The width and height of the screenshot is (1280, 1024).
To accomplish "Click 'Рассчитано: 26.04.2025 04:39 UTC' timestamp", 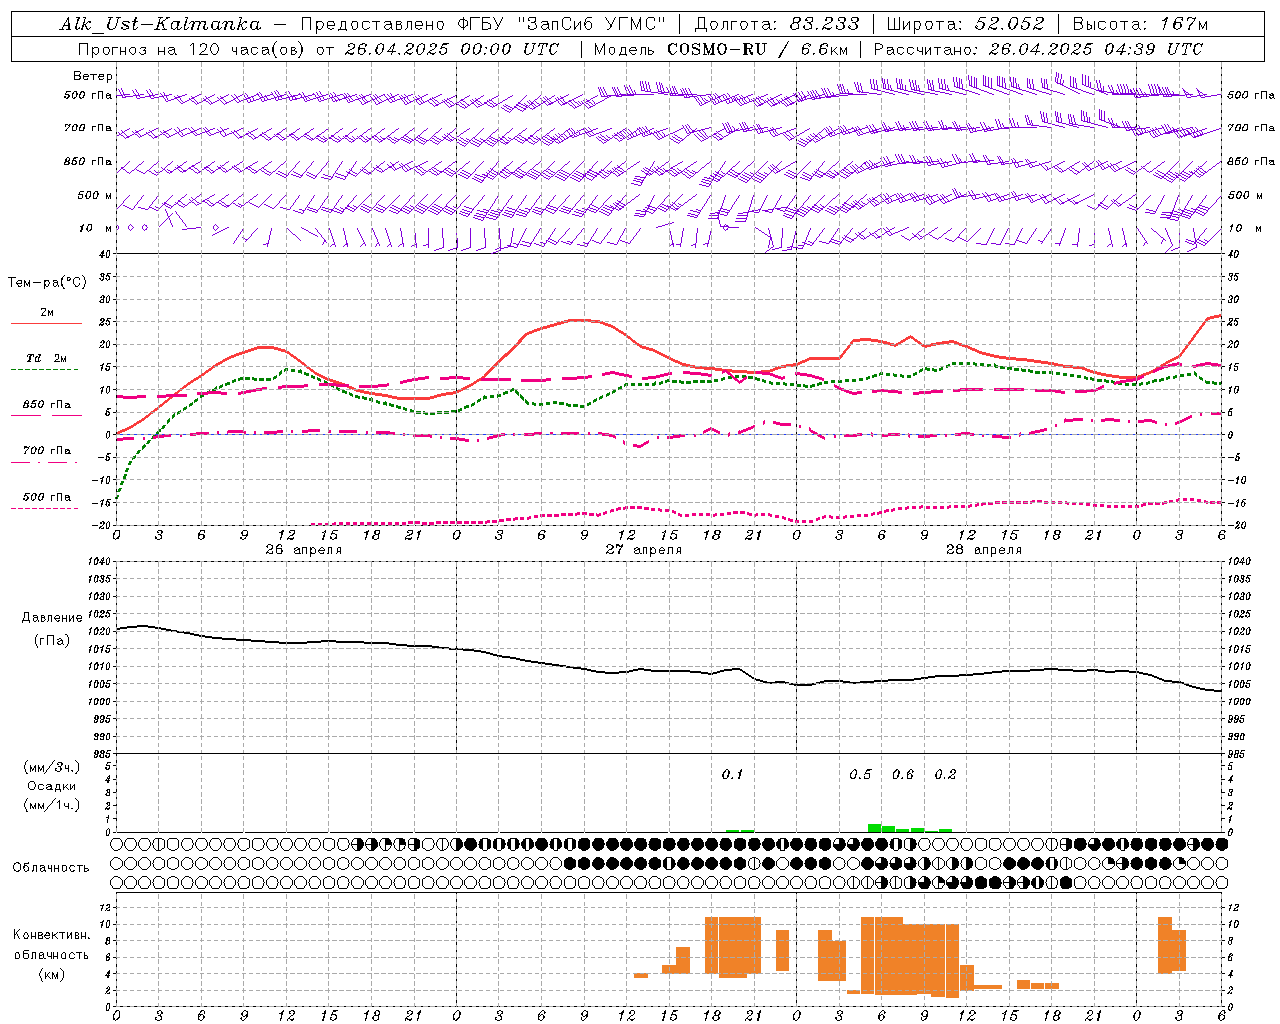I will pyautogui.click(x=1038, y=49).
